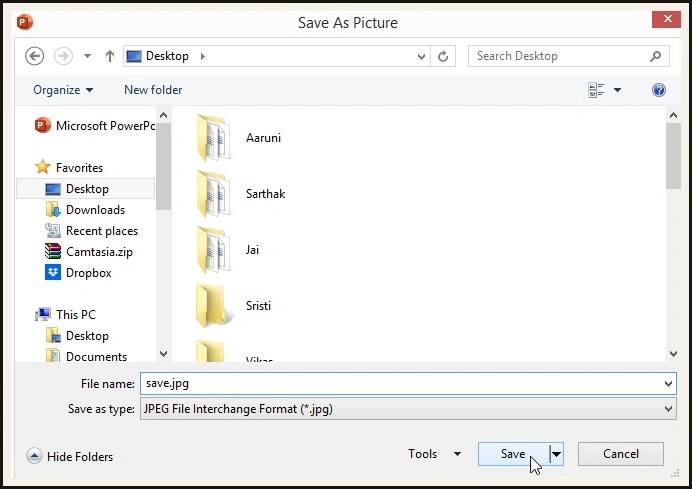
Task: Select This PC in navigation pane
Action: tap(65, 315)
